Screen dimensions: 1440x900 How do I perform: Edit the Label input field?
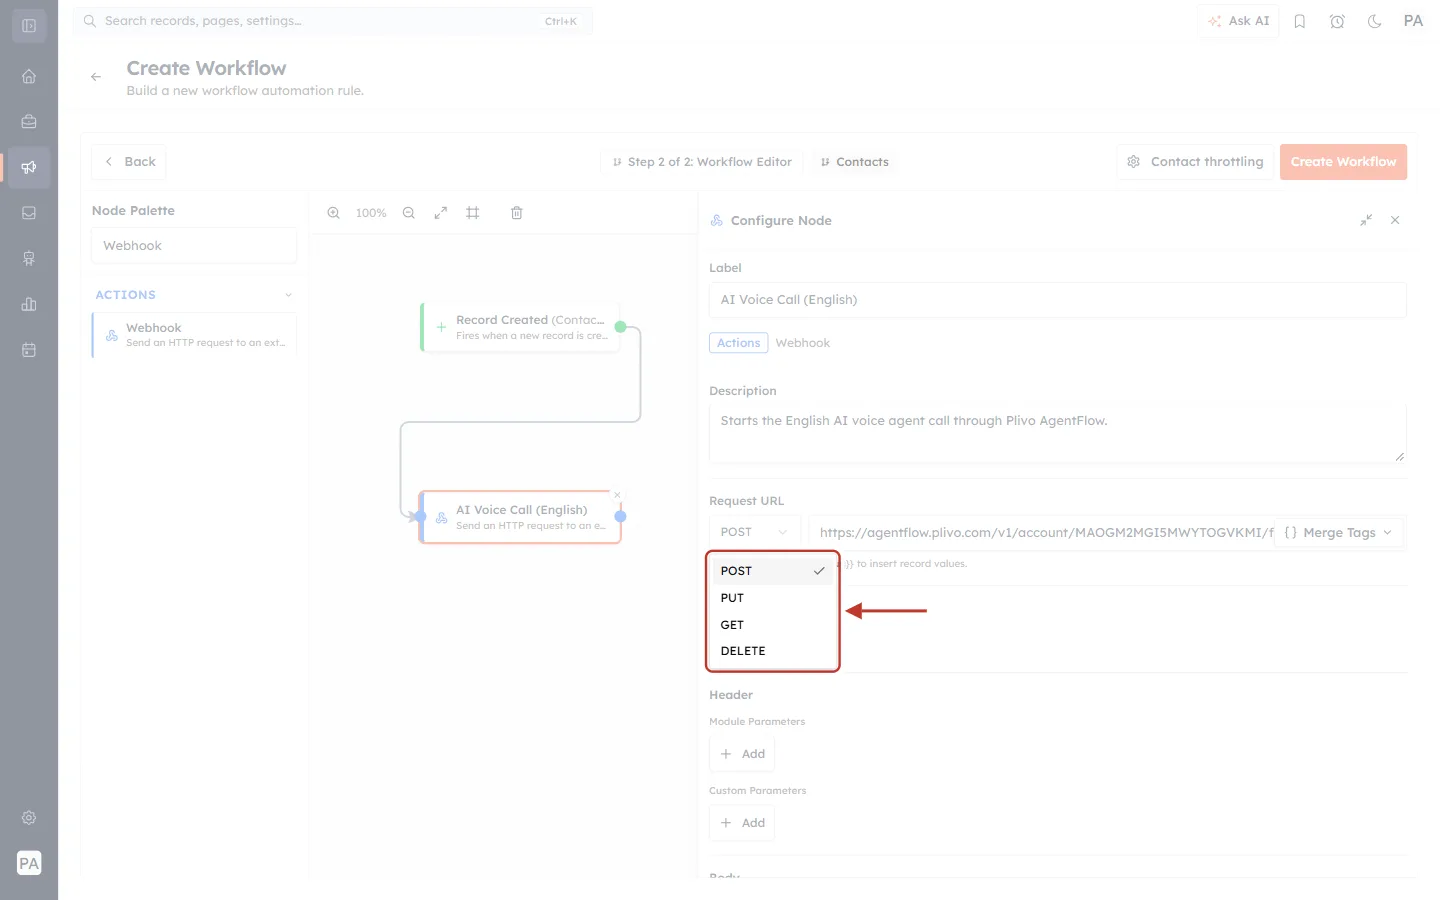coord(1058,300)
